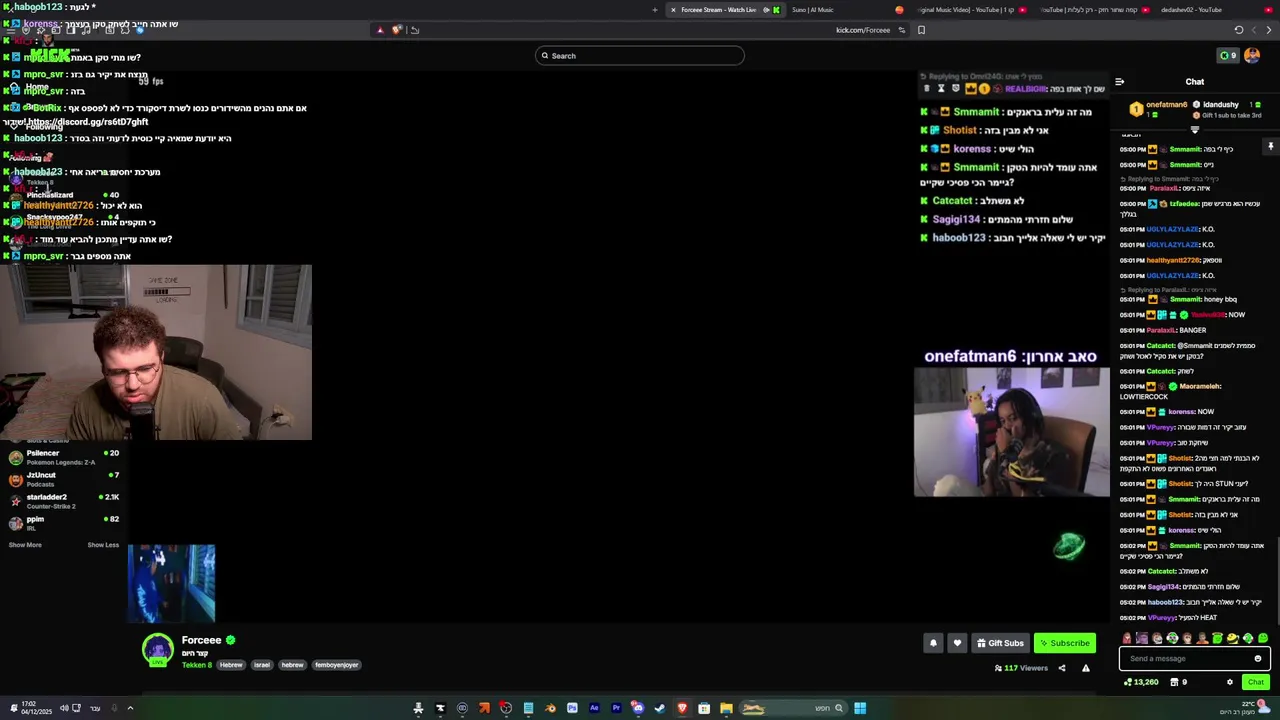Screen dimensions: 1280x720
Task: Turn on stream notifications with the bell icon
Action: [x=933, y=643]
